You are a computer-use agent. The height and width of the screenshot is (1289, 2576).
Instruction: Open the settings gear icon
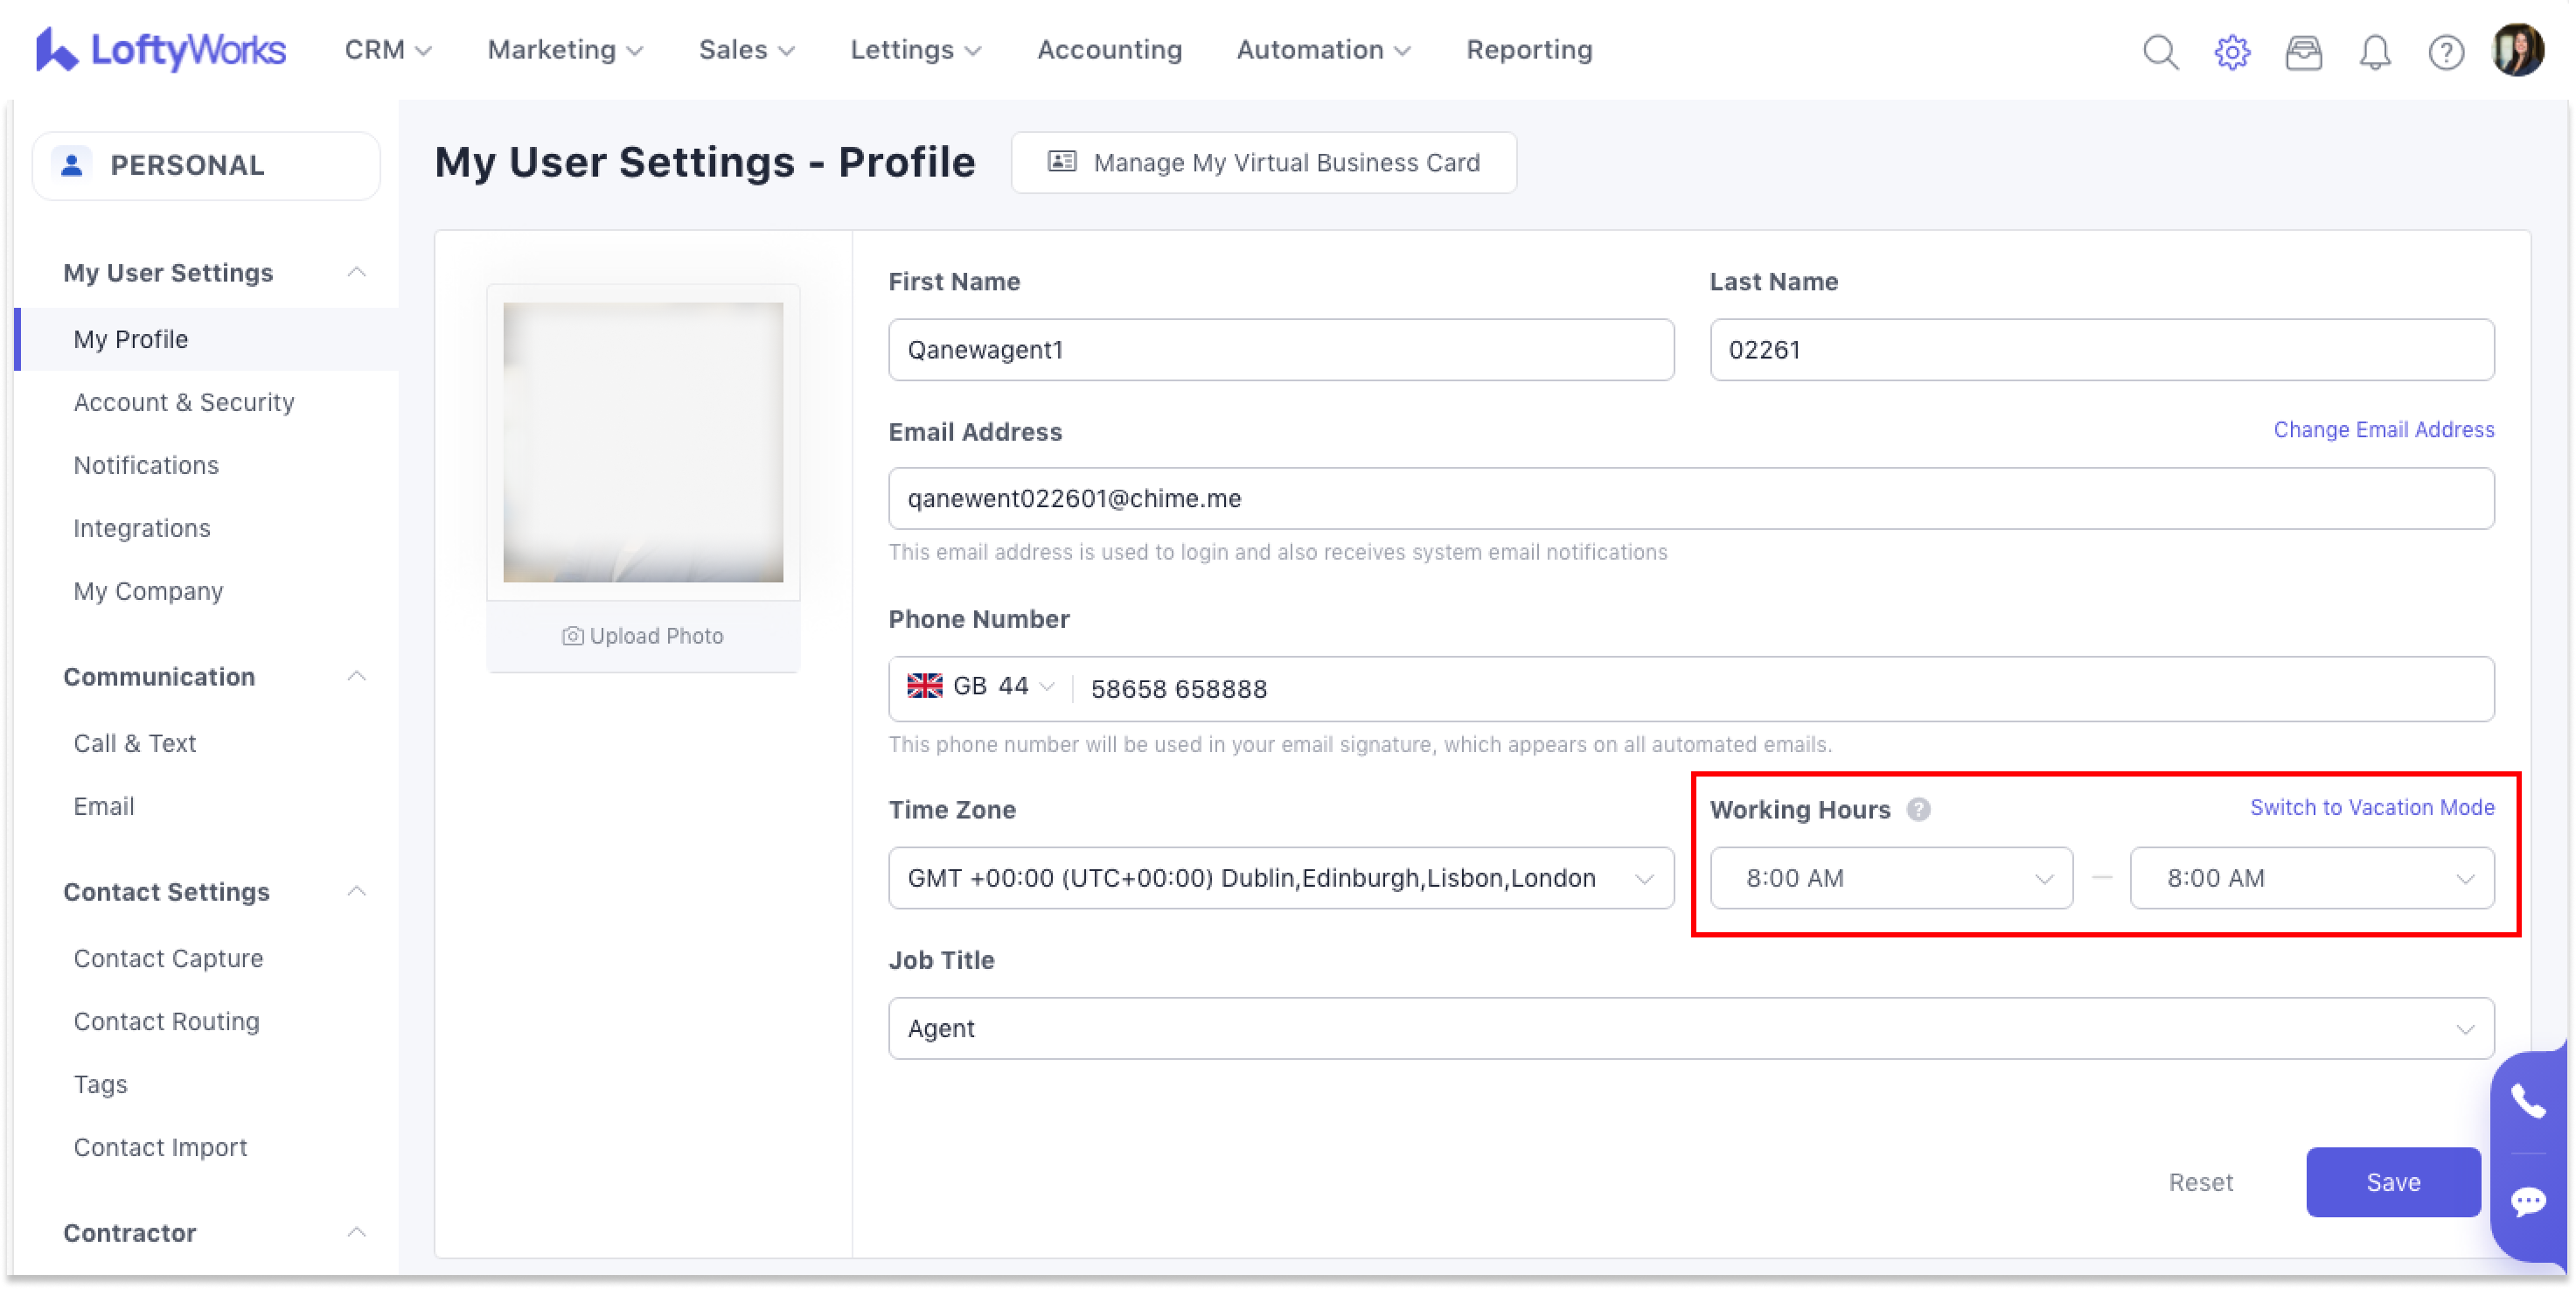point(2232,51)
